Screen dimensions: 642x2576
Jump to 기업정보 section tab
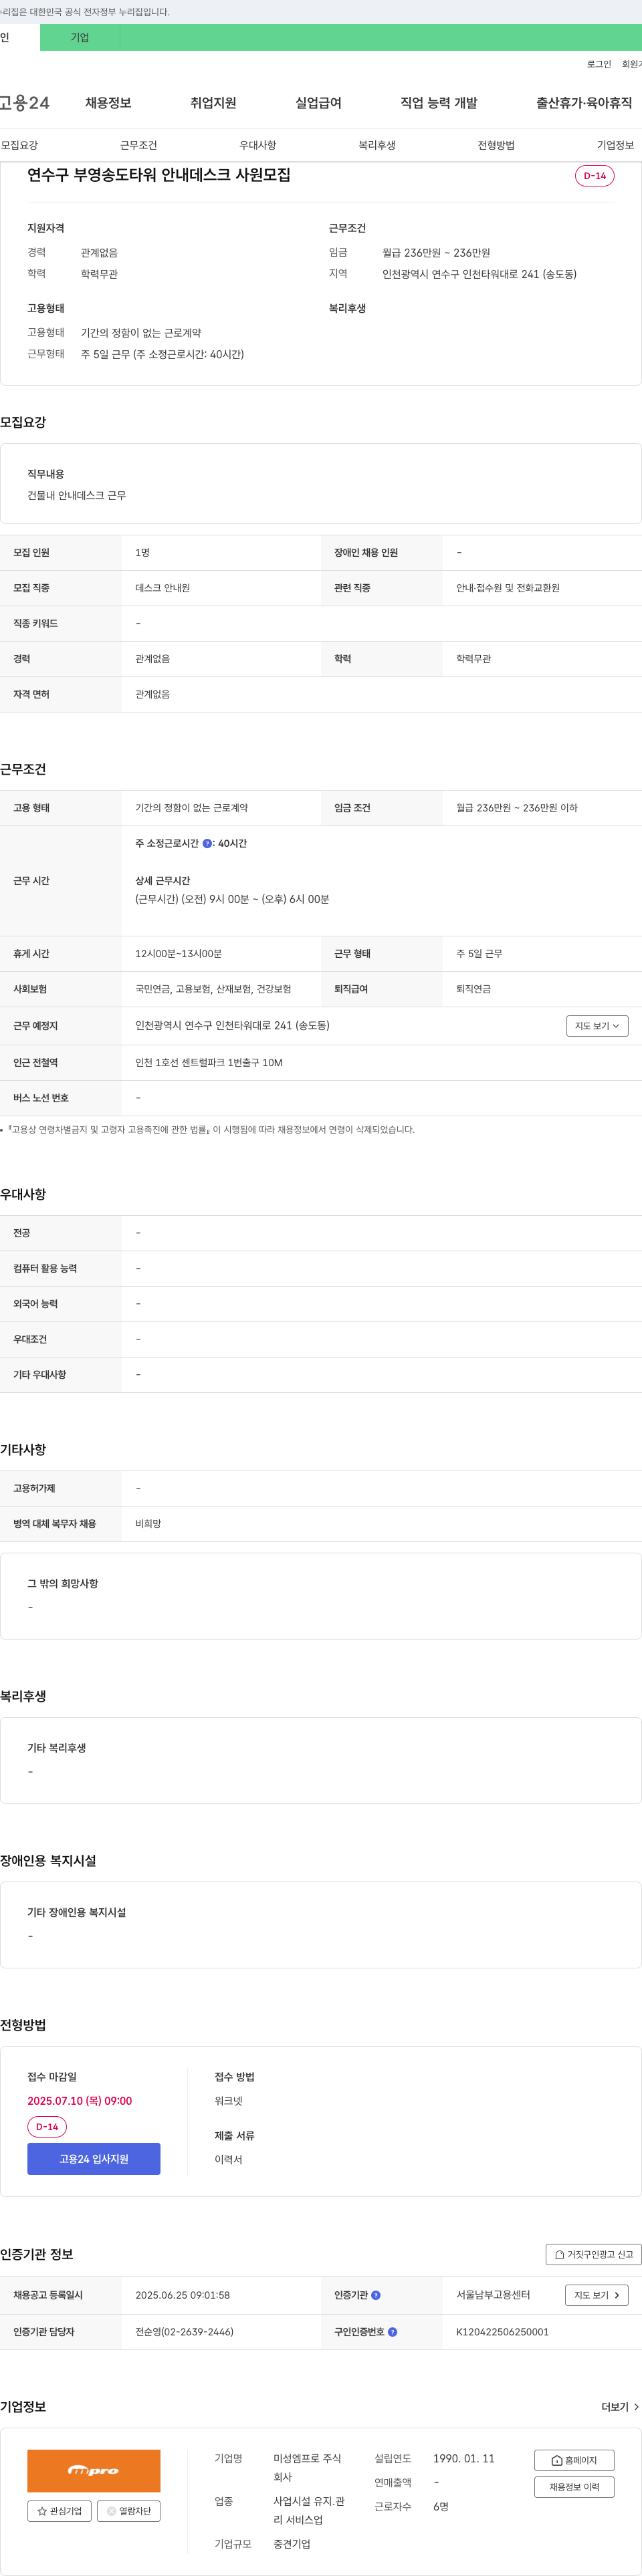615,145
